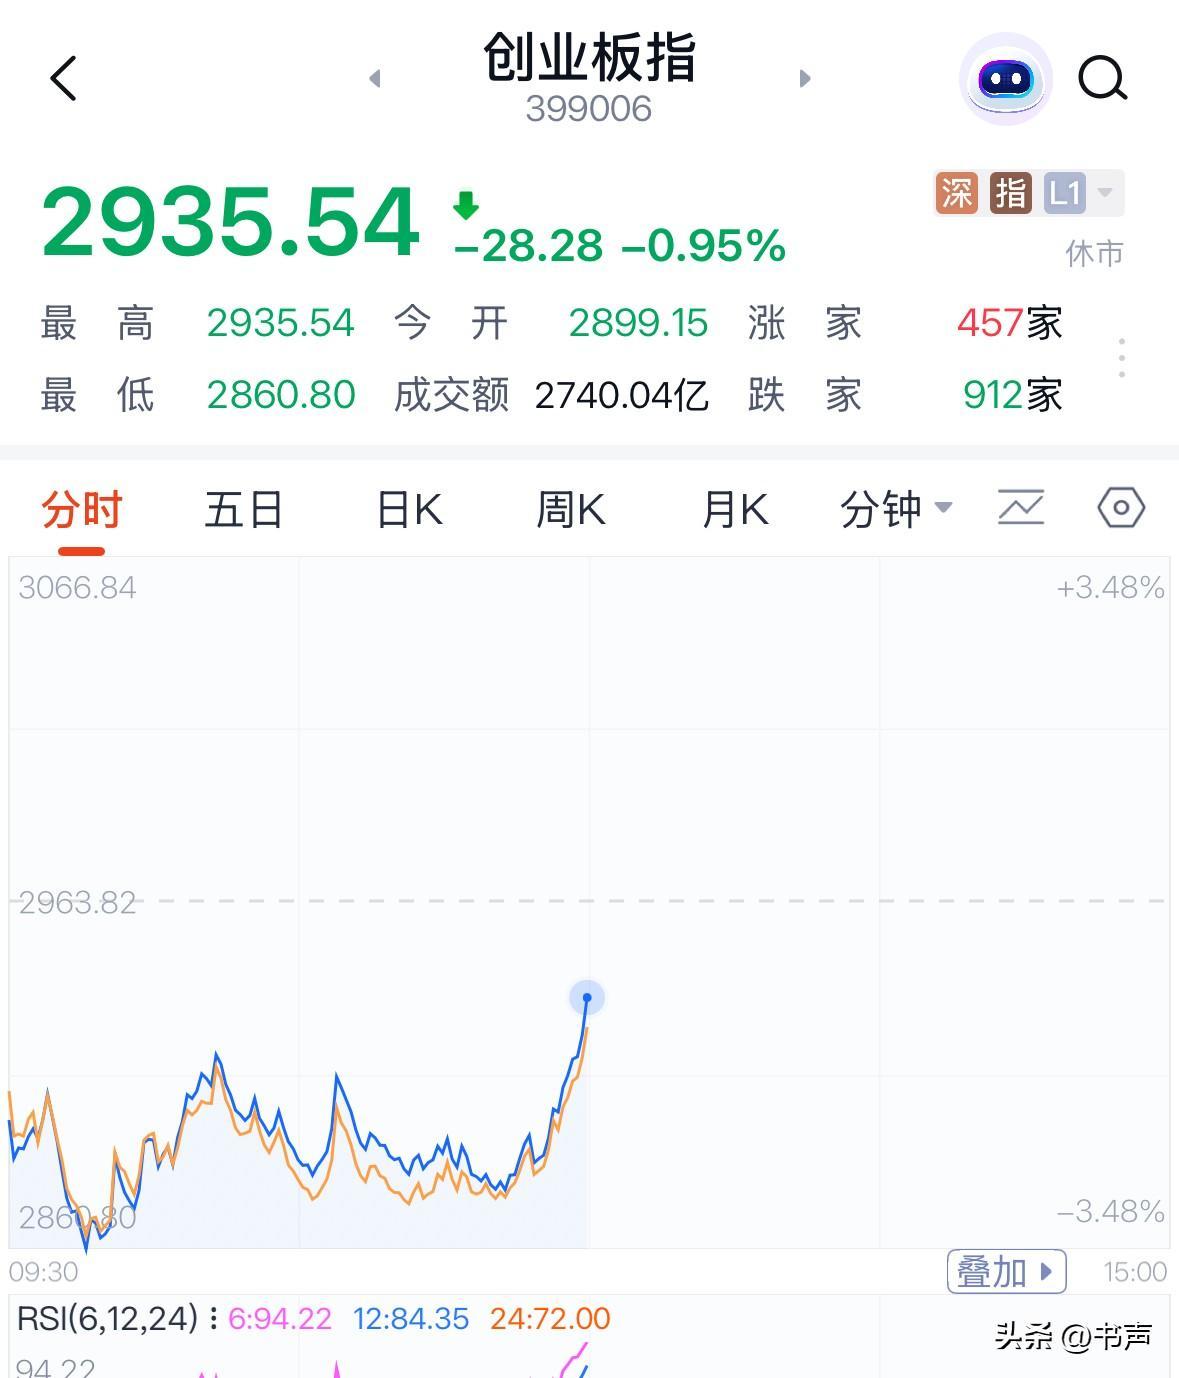
Task: Switch to the 月K tab
Action: pyautogui.click(x=735, y=509)
